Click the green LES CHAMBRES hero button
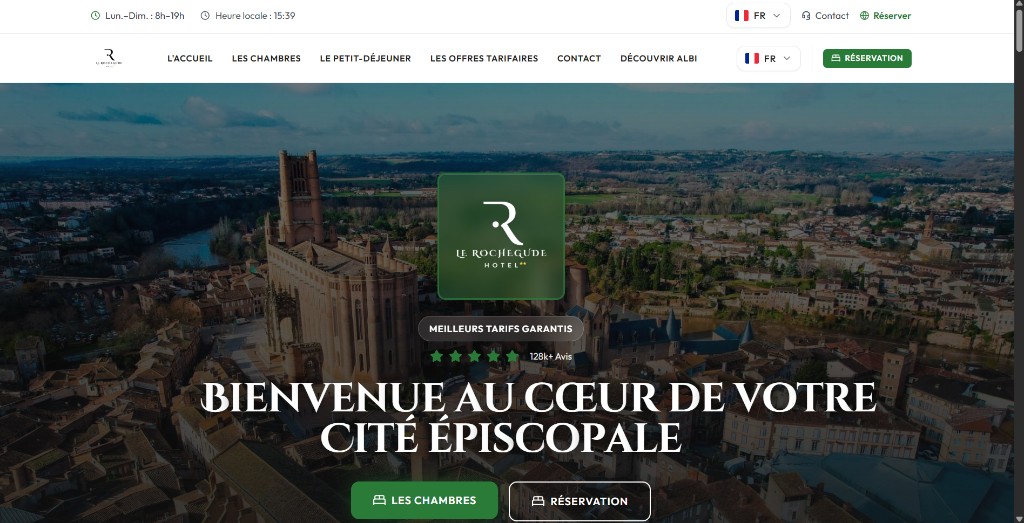 pos(424,500)
